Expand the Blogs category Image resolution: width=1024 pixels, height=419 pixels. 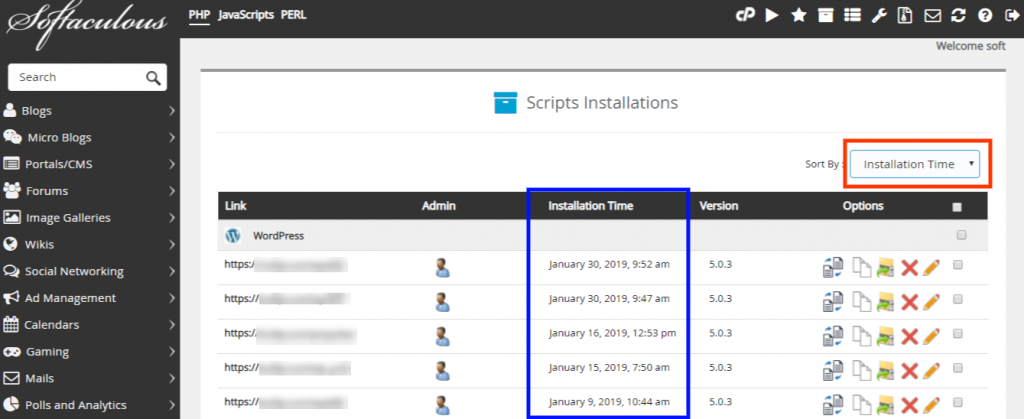click(89, 111)
